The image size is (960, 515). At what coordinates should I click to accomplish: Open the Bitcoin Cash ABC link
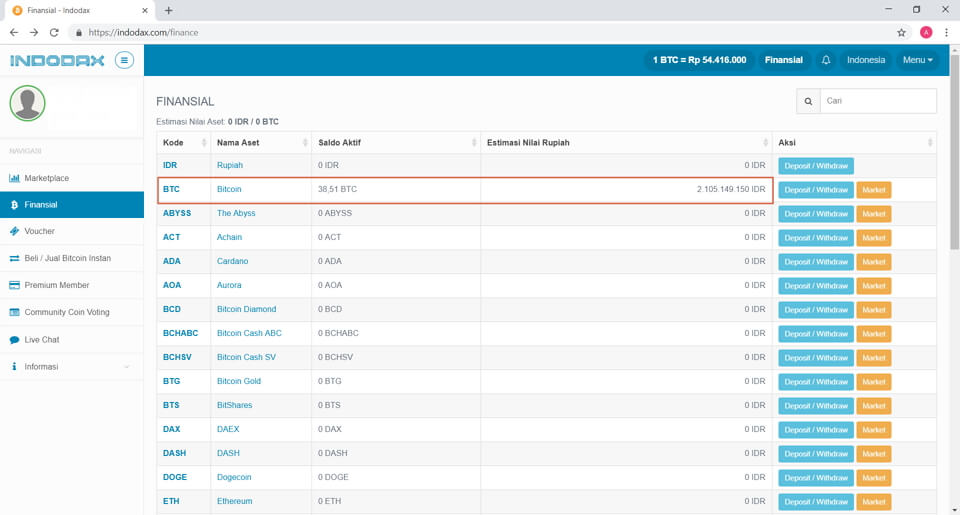(x=249, y=333)
